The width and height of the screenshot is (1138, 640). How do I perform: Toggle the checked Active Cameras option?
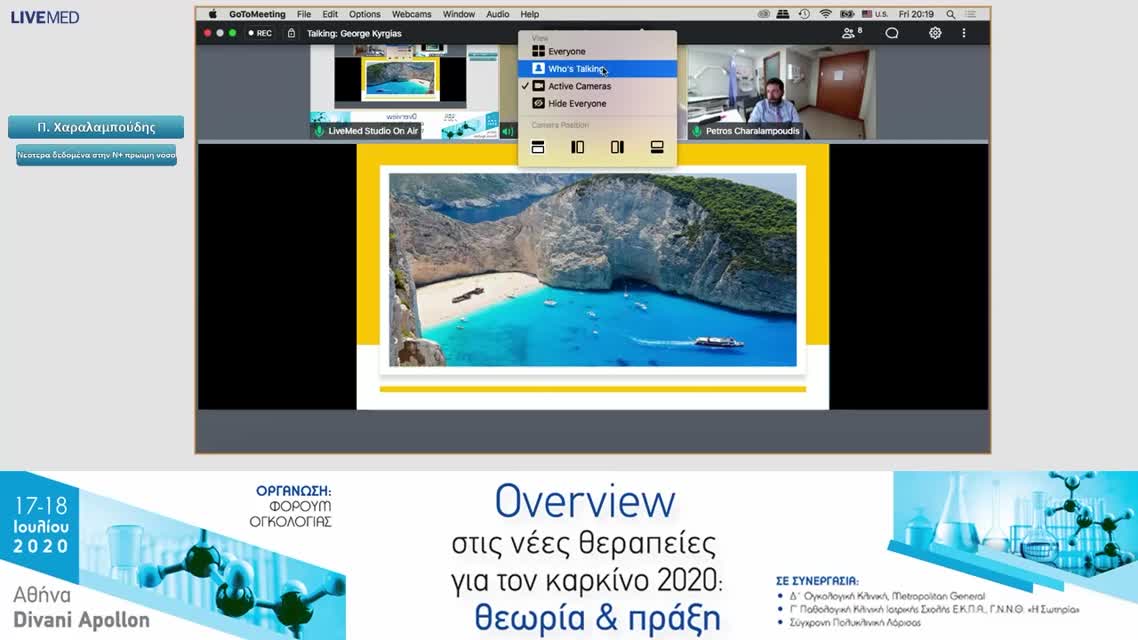coord(579,86)
